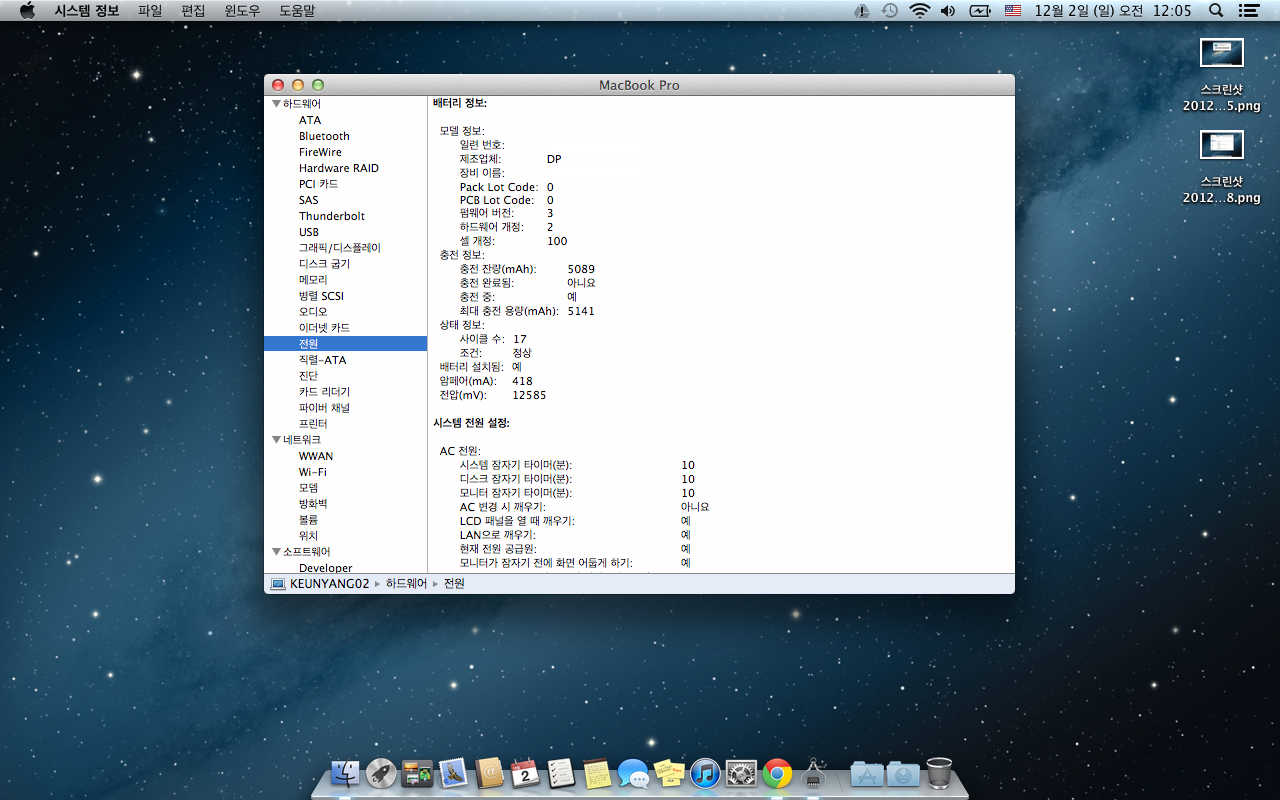The image size is (1280, 800).
Task: Select Bluetooth in the hardware list
Action: tap(324, 136)
